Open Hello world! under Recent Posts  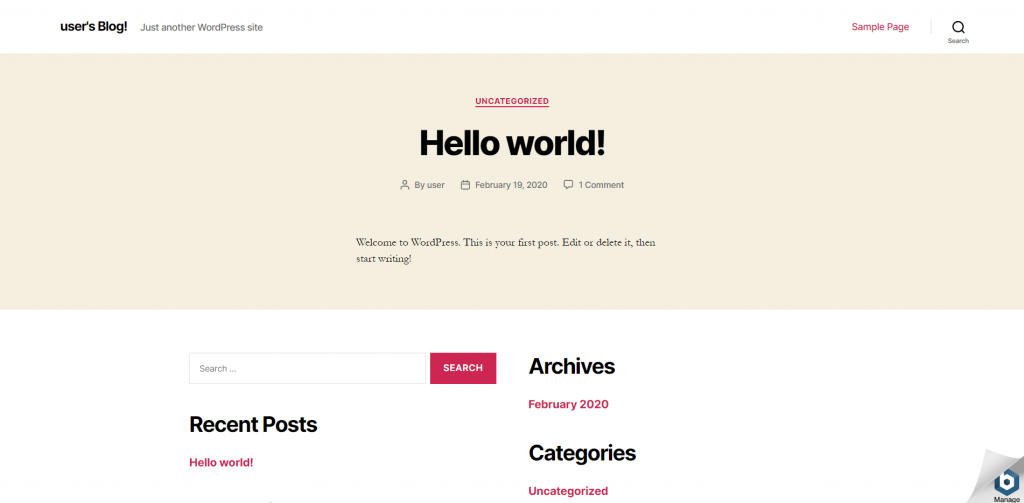[x=221, y=462]
